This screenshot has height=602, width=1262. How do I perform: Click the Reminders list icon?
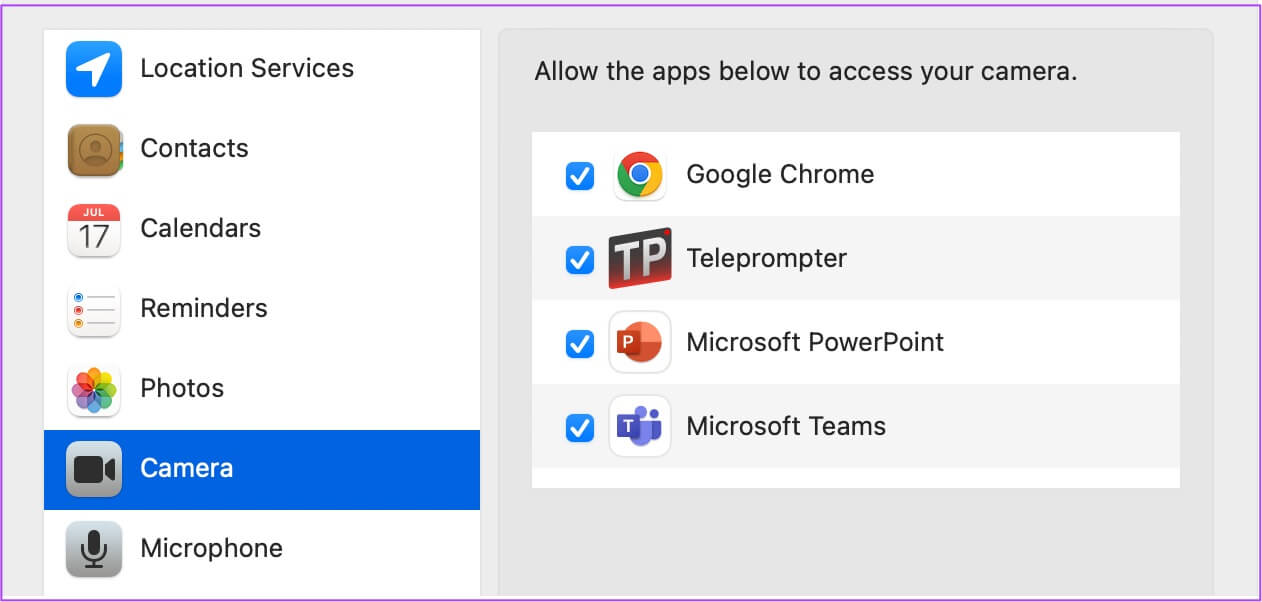(x=94, y=309)
